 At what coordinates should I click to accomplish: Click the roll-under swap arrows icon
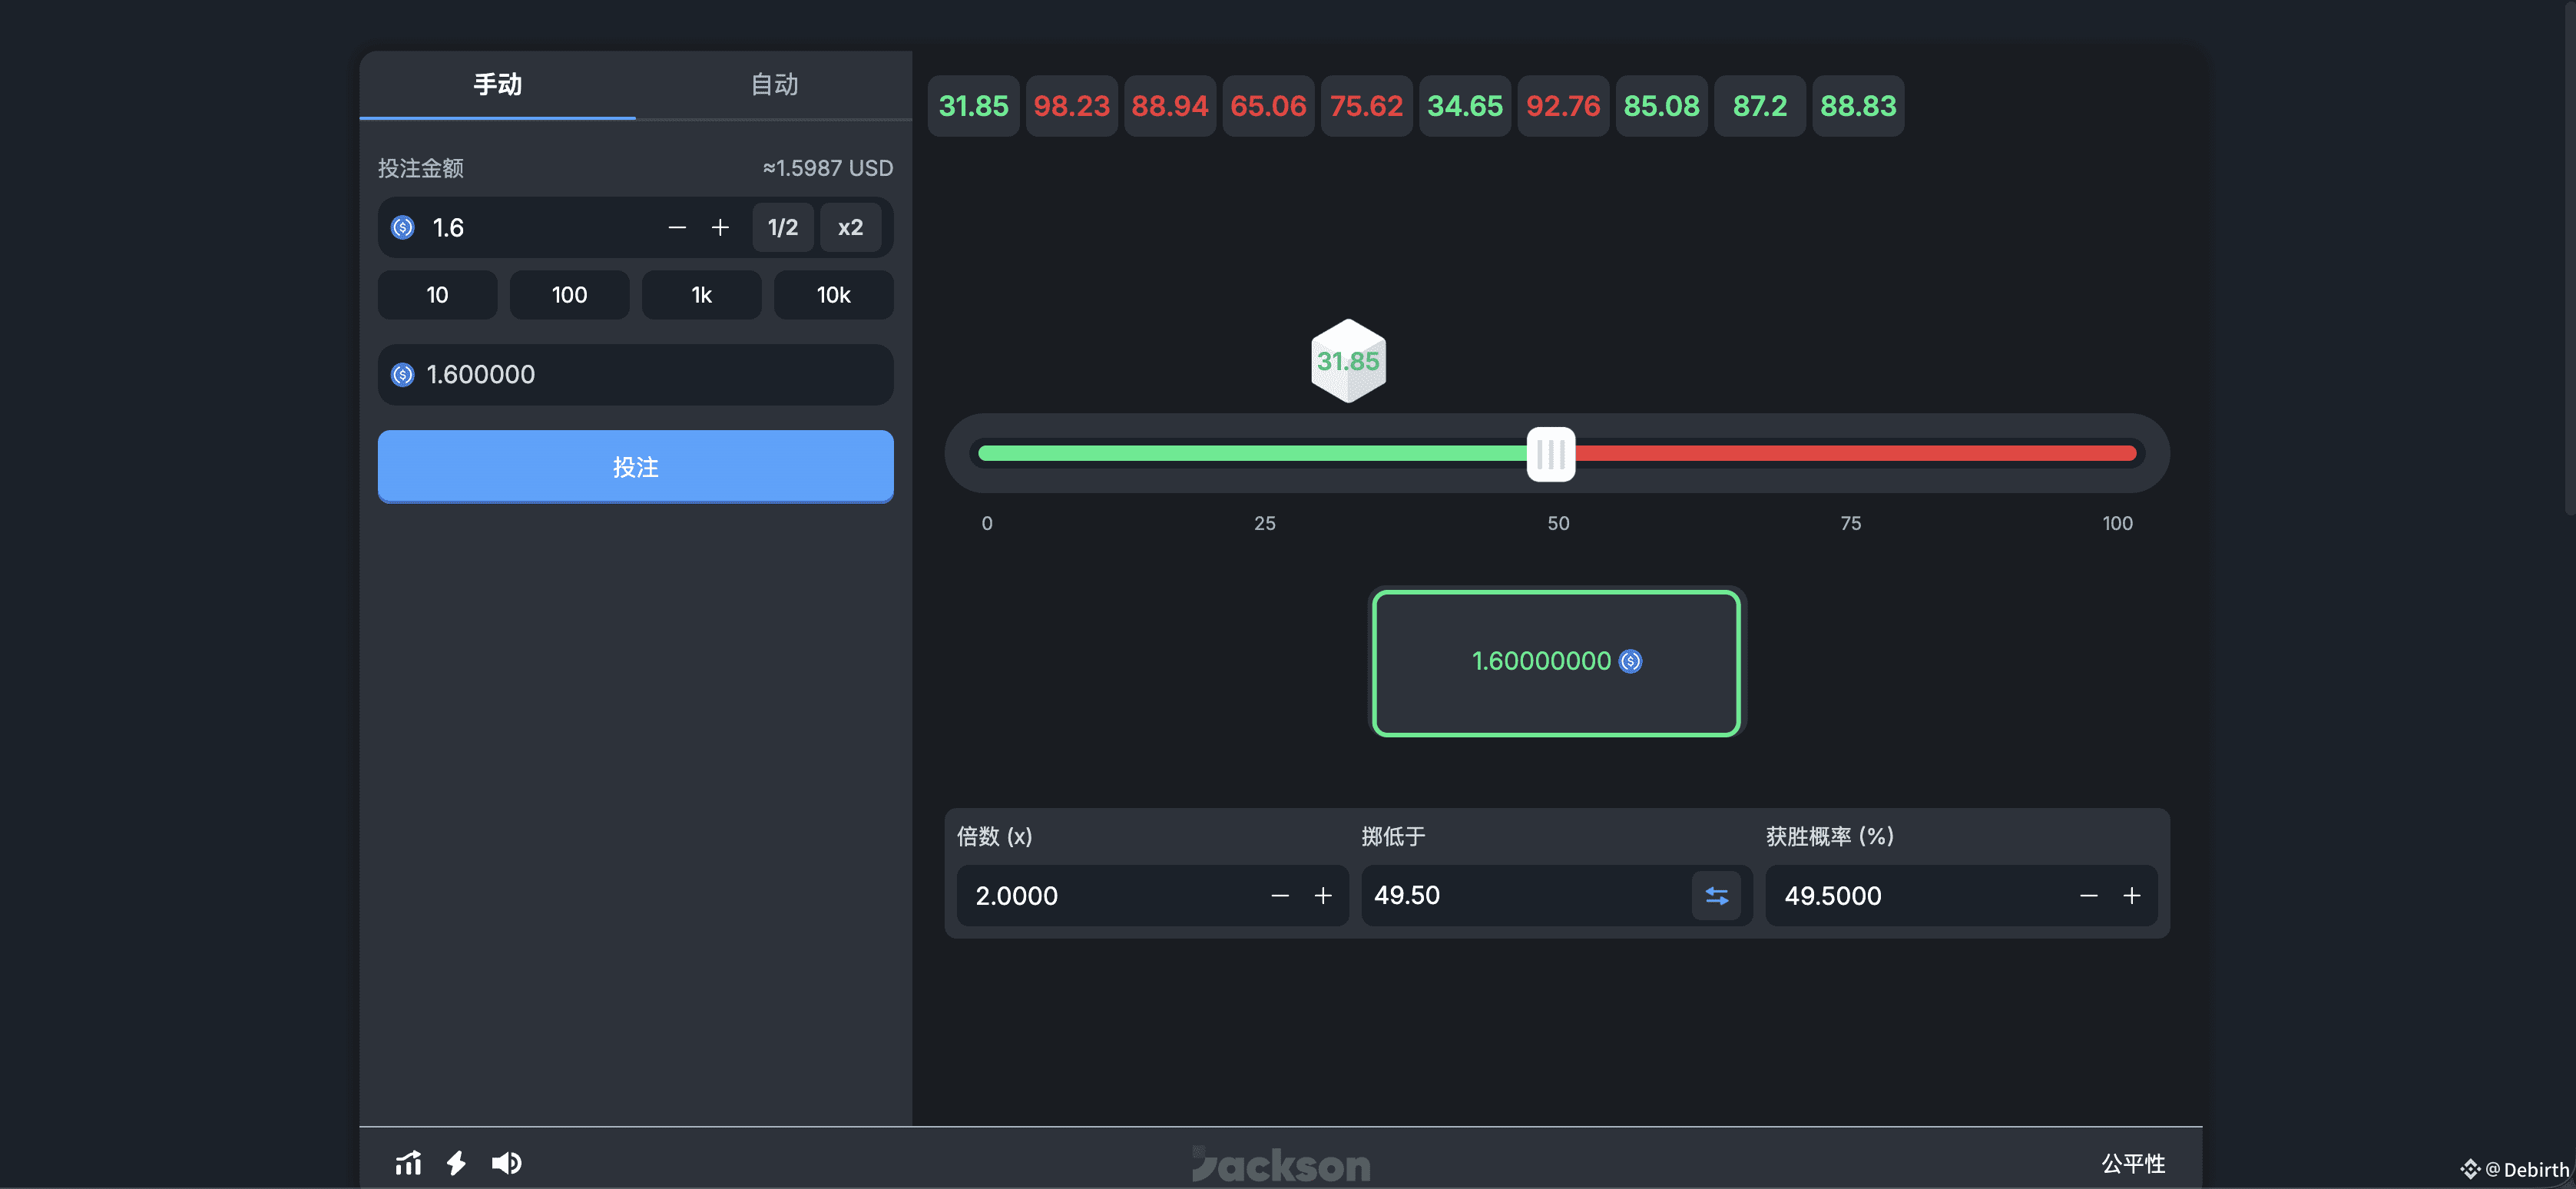(x=1716, y=895)
